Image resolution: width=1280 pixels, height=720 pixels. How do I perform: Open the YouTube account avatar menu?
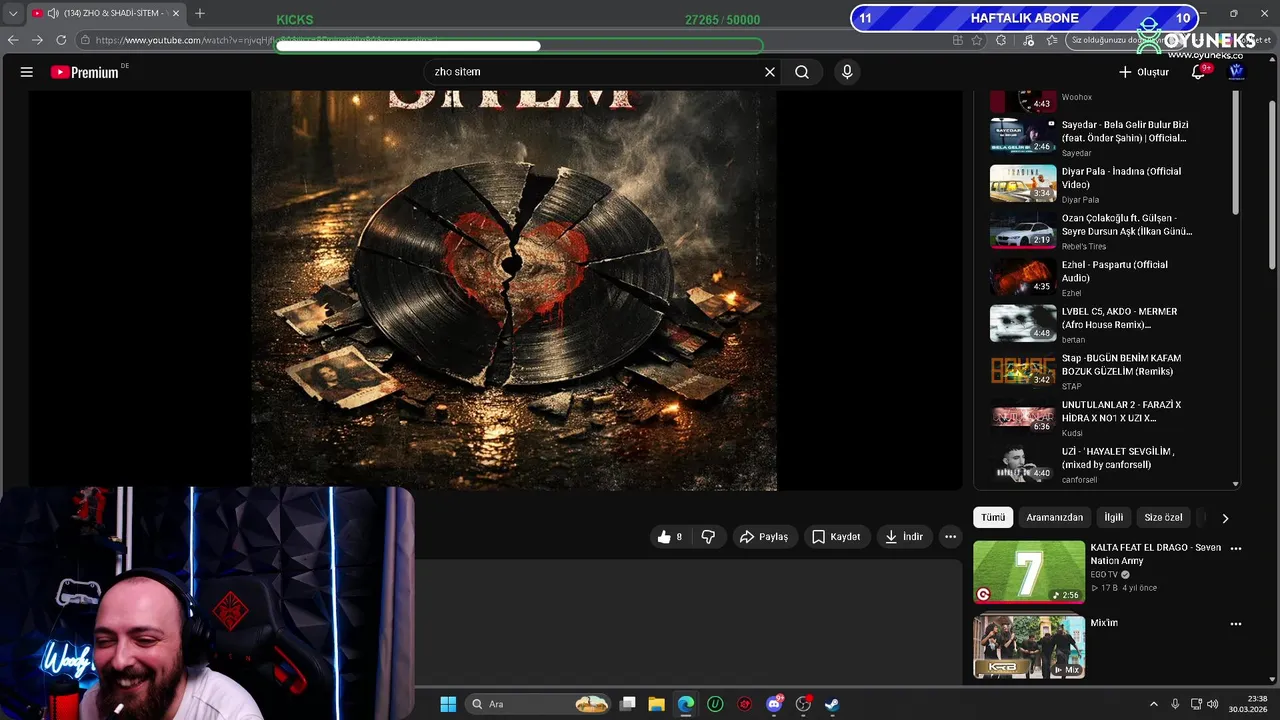[1236, 72]
